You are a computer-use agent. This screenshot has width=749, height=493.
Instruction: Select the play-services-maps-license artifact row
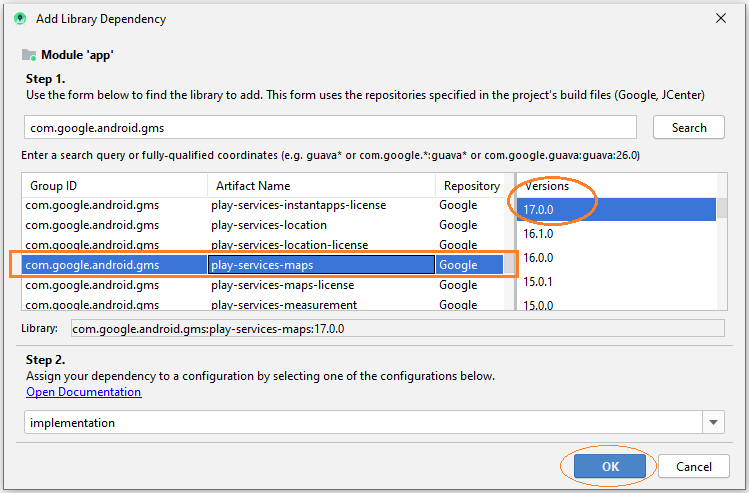tap(263, 285)
